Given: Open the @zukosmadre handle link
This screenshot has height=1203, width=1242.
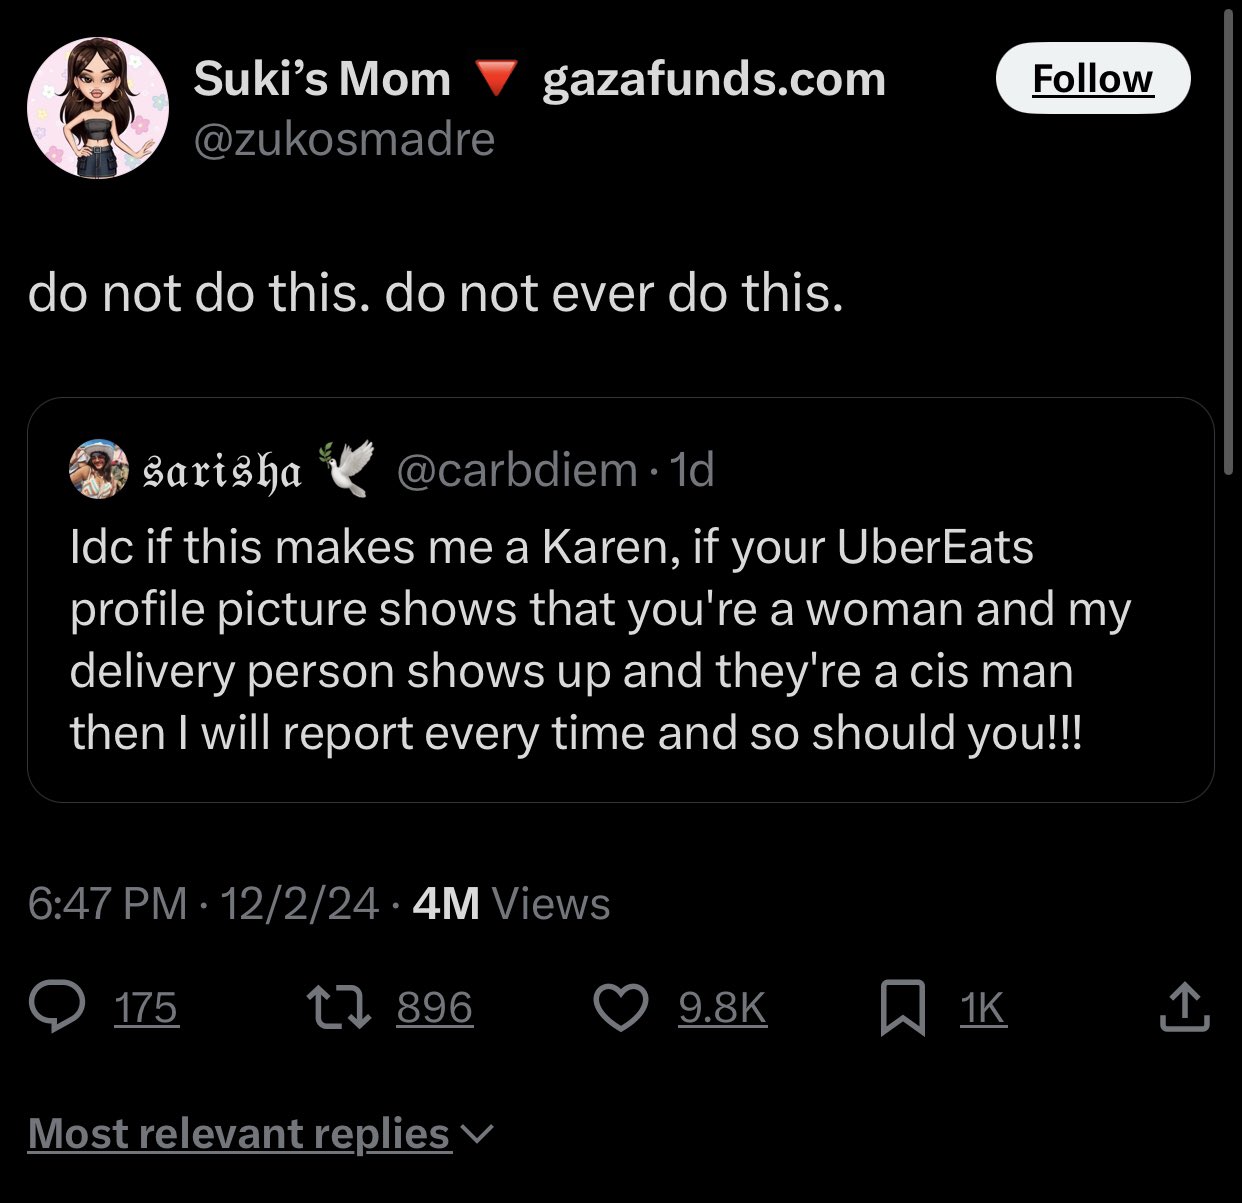Looking at the screenshot, I should 343,139.
